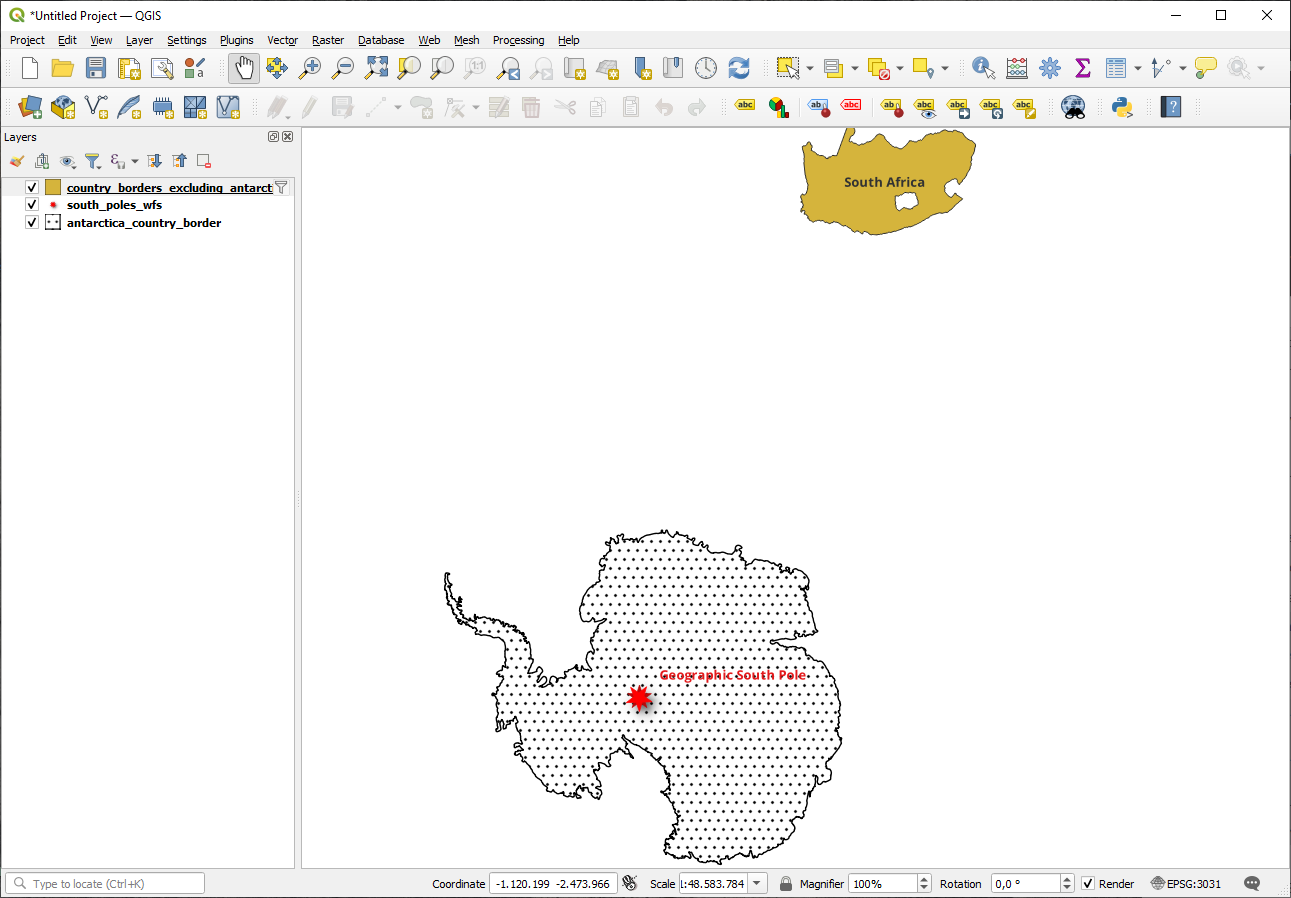Click the Zoom In magnifier tool
Viewport: 1291px width, 898px height.
coord(310,68)
